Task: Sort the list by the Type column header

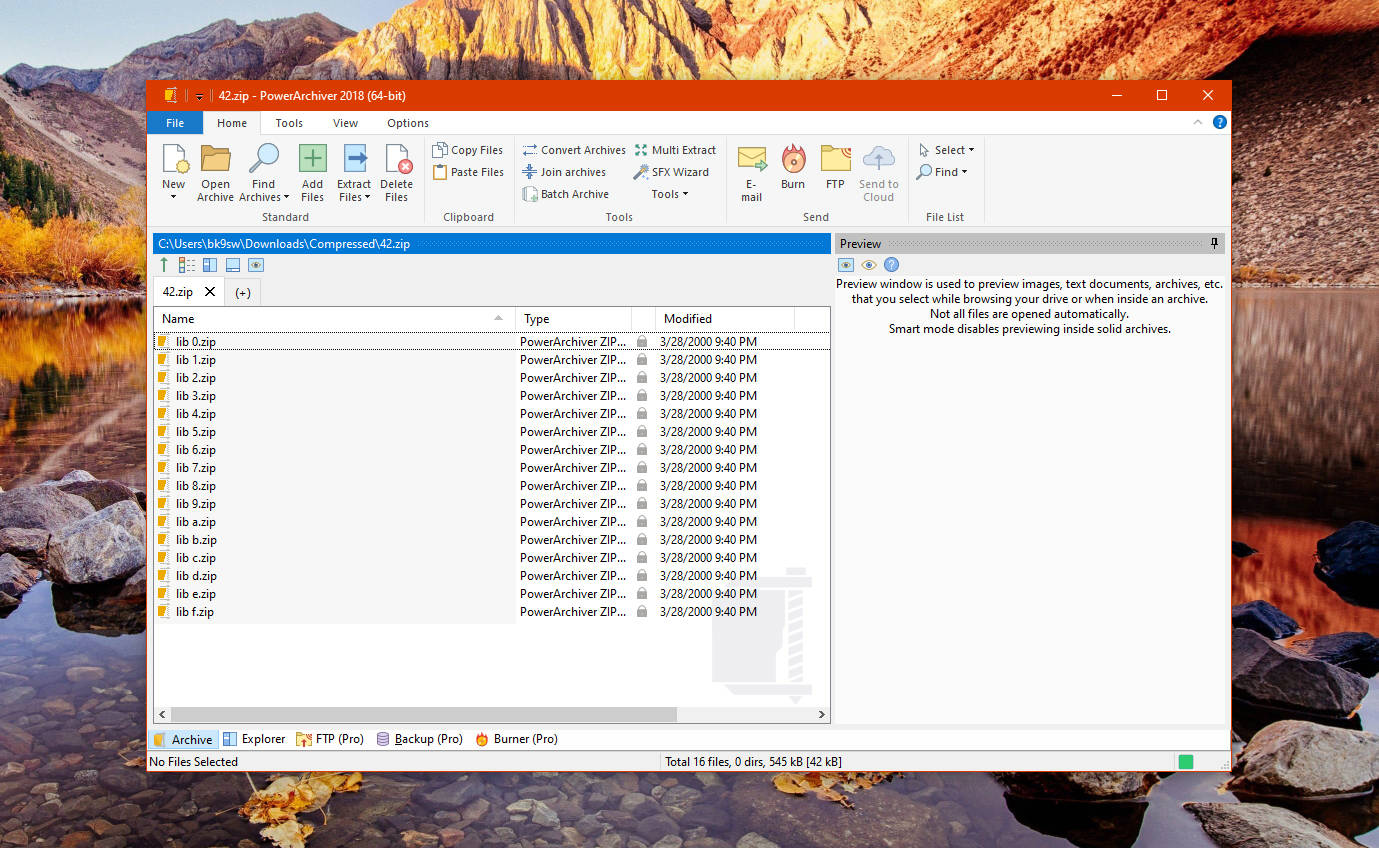Action: pos(573,319)
